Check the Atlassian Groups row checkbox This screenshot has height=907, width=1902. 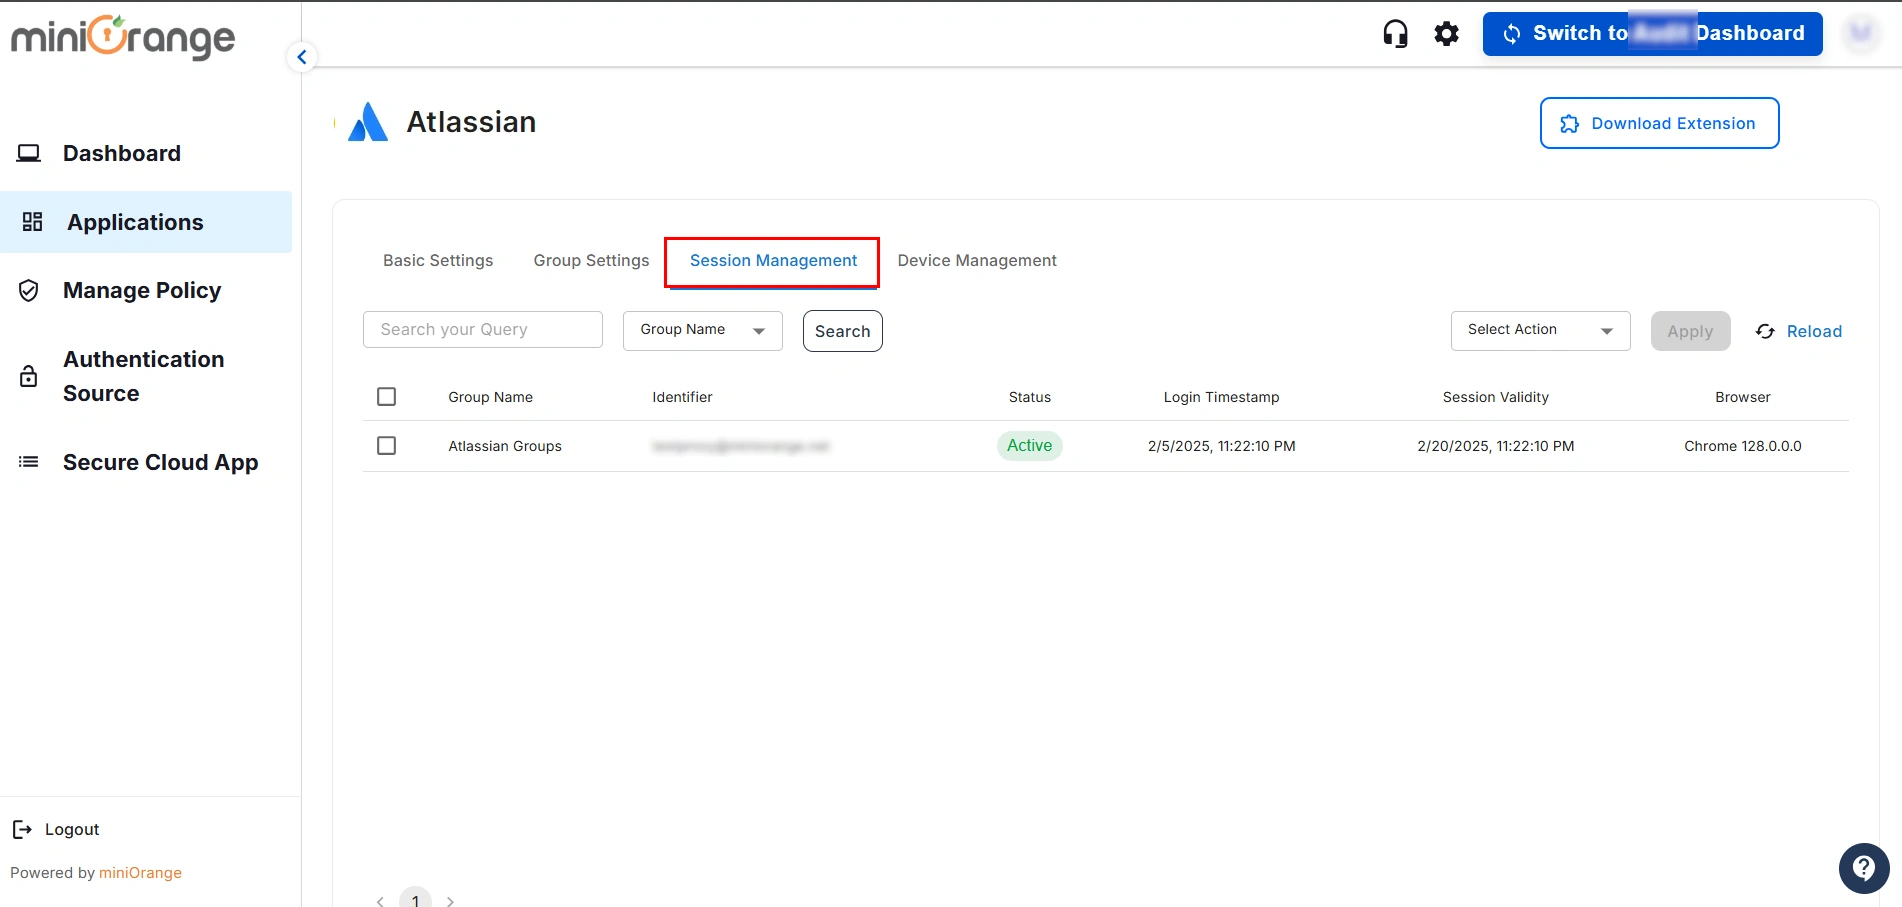(x=386, y=445)
